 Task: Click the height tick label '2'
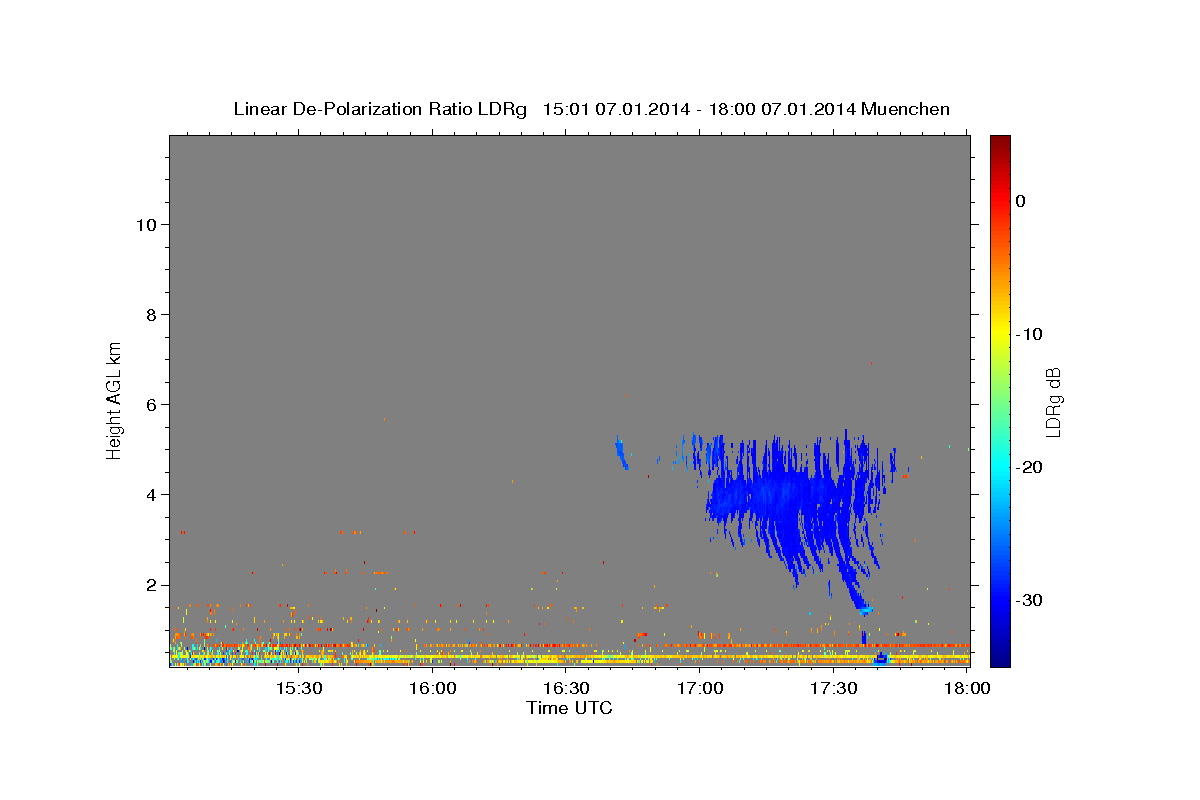[x=149, y=585]
